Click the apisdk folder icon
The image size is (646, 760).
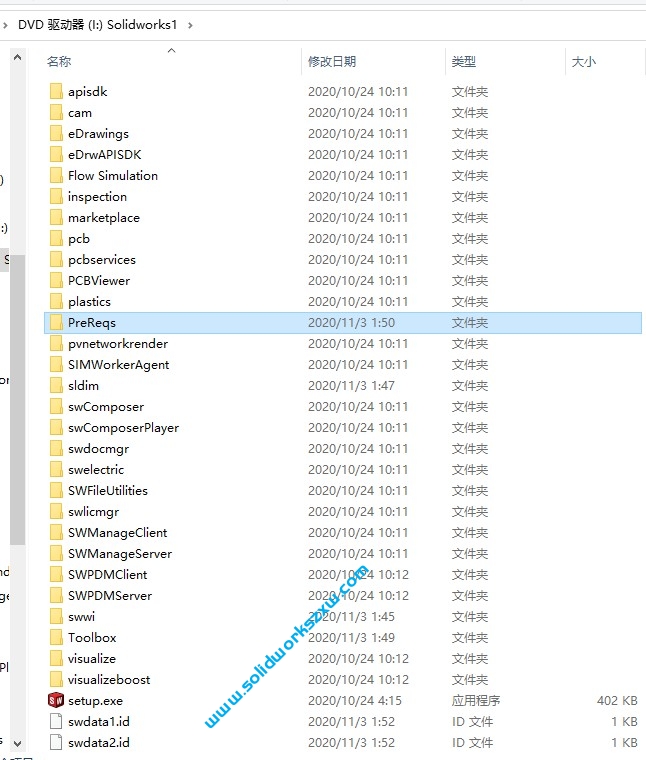pyautogui.click(x=56, y=92)
